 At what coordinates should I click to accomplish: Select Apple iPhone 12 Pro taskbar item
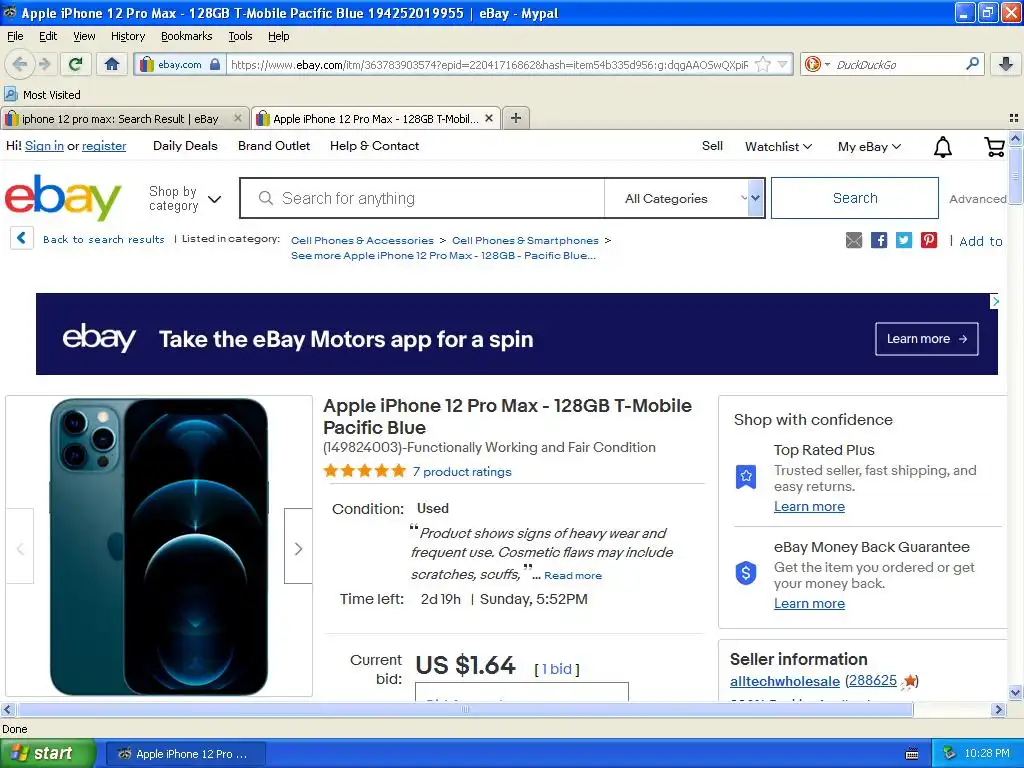[x=185, y=754]
